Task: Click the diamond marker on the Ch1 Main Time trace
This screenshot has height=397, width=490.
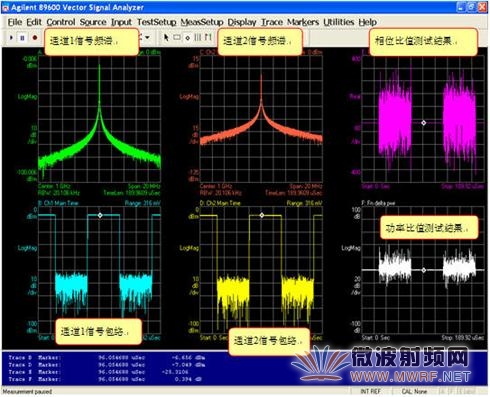Action: tap(100, 215)
